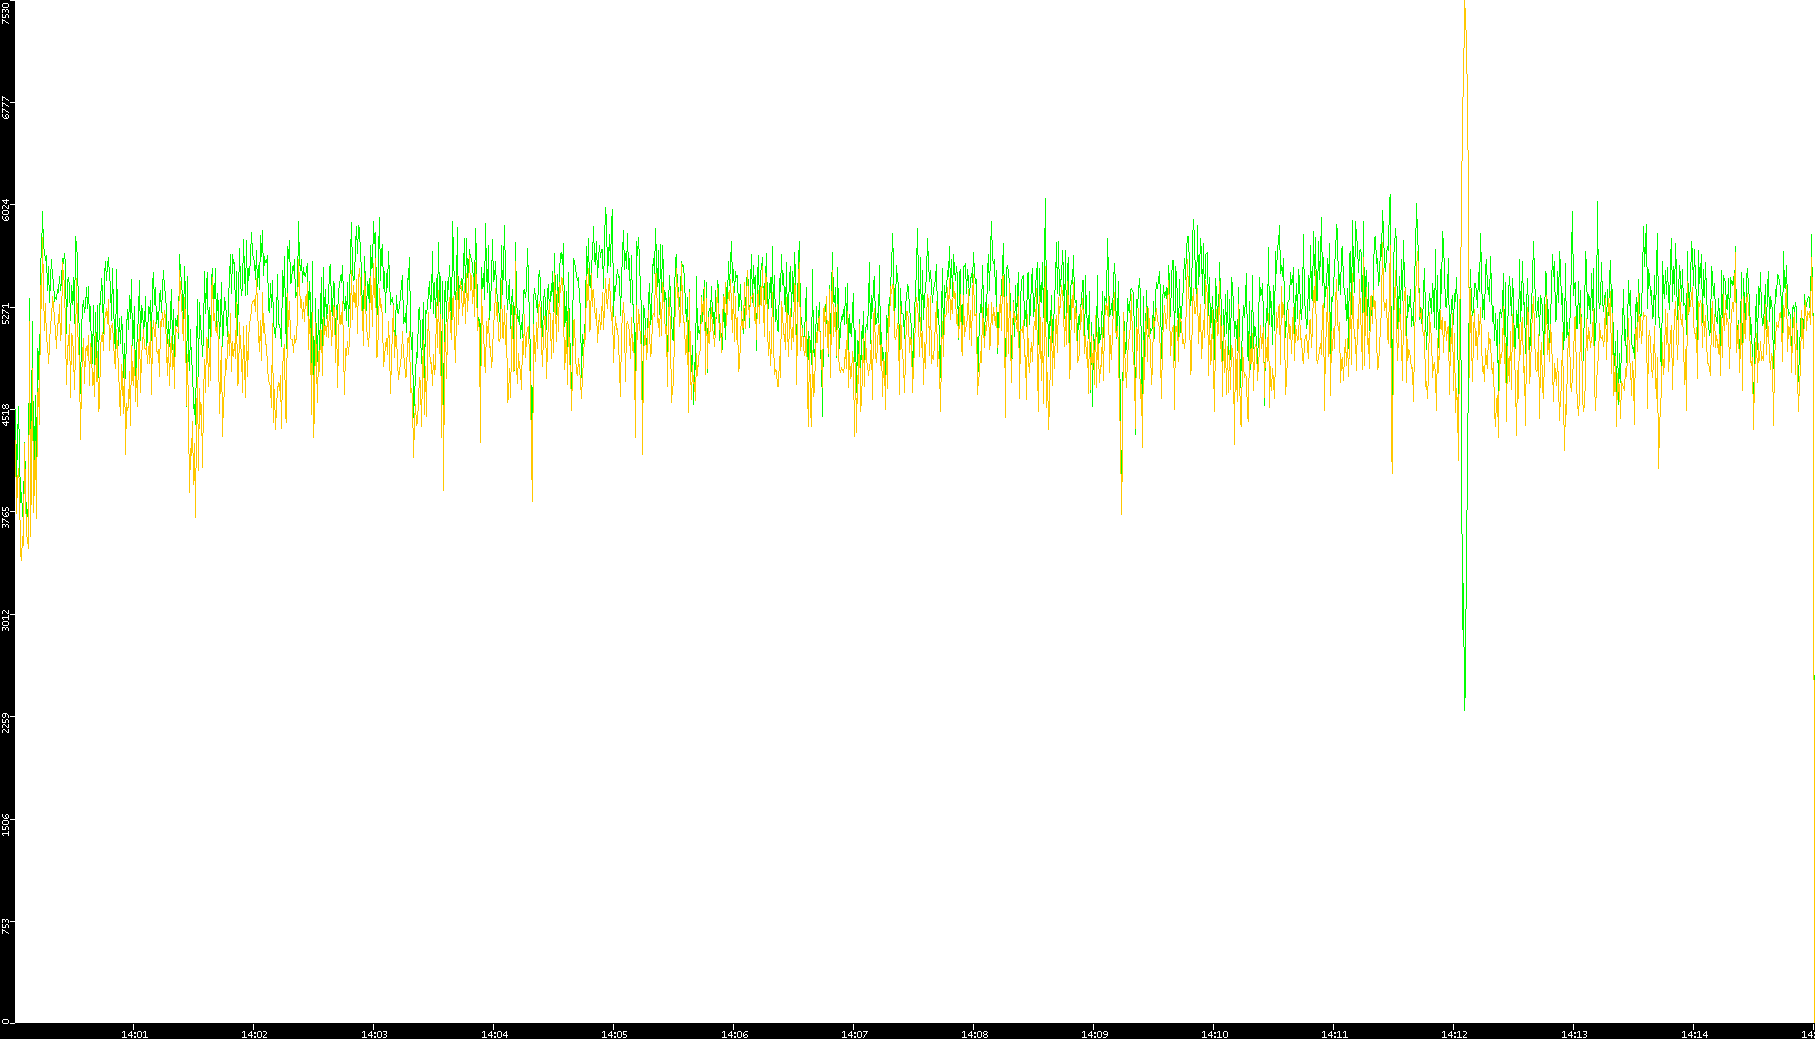The width and height of the screenshot is (1815, 1039).
Task: Select the 3765 vertical axis value
Action: point(7,517)
